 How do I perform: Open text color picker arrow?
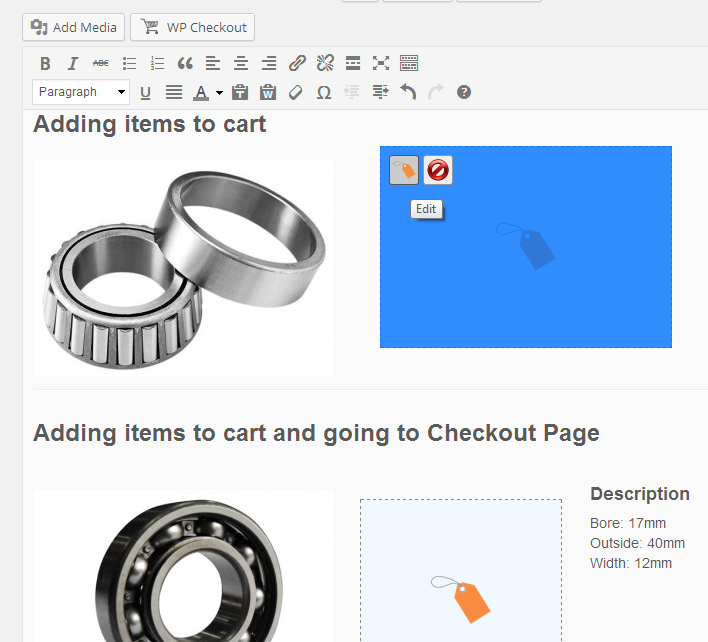point(219,93)
